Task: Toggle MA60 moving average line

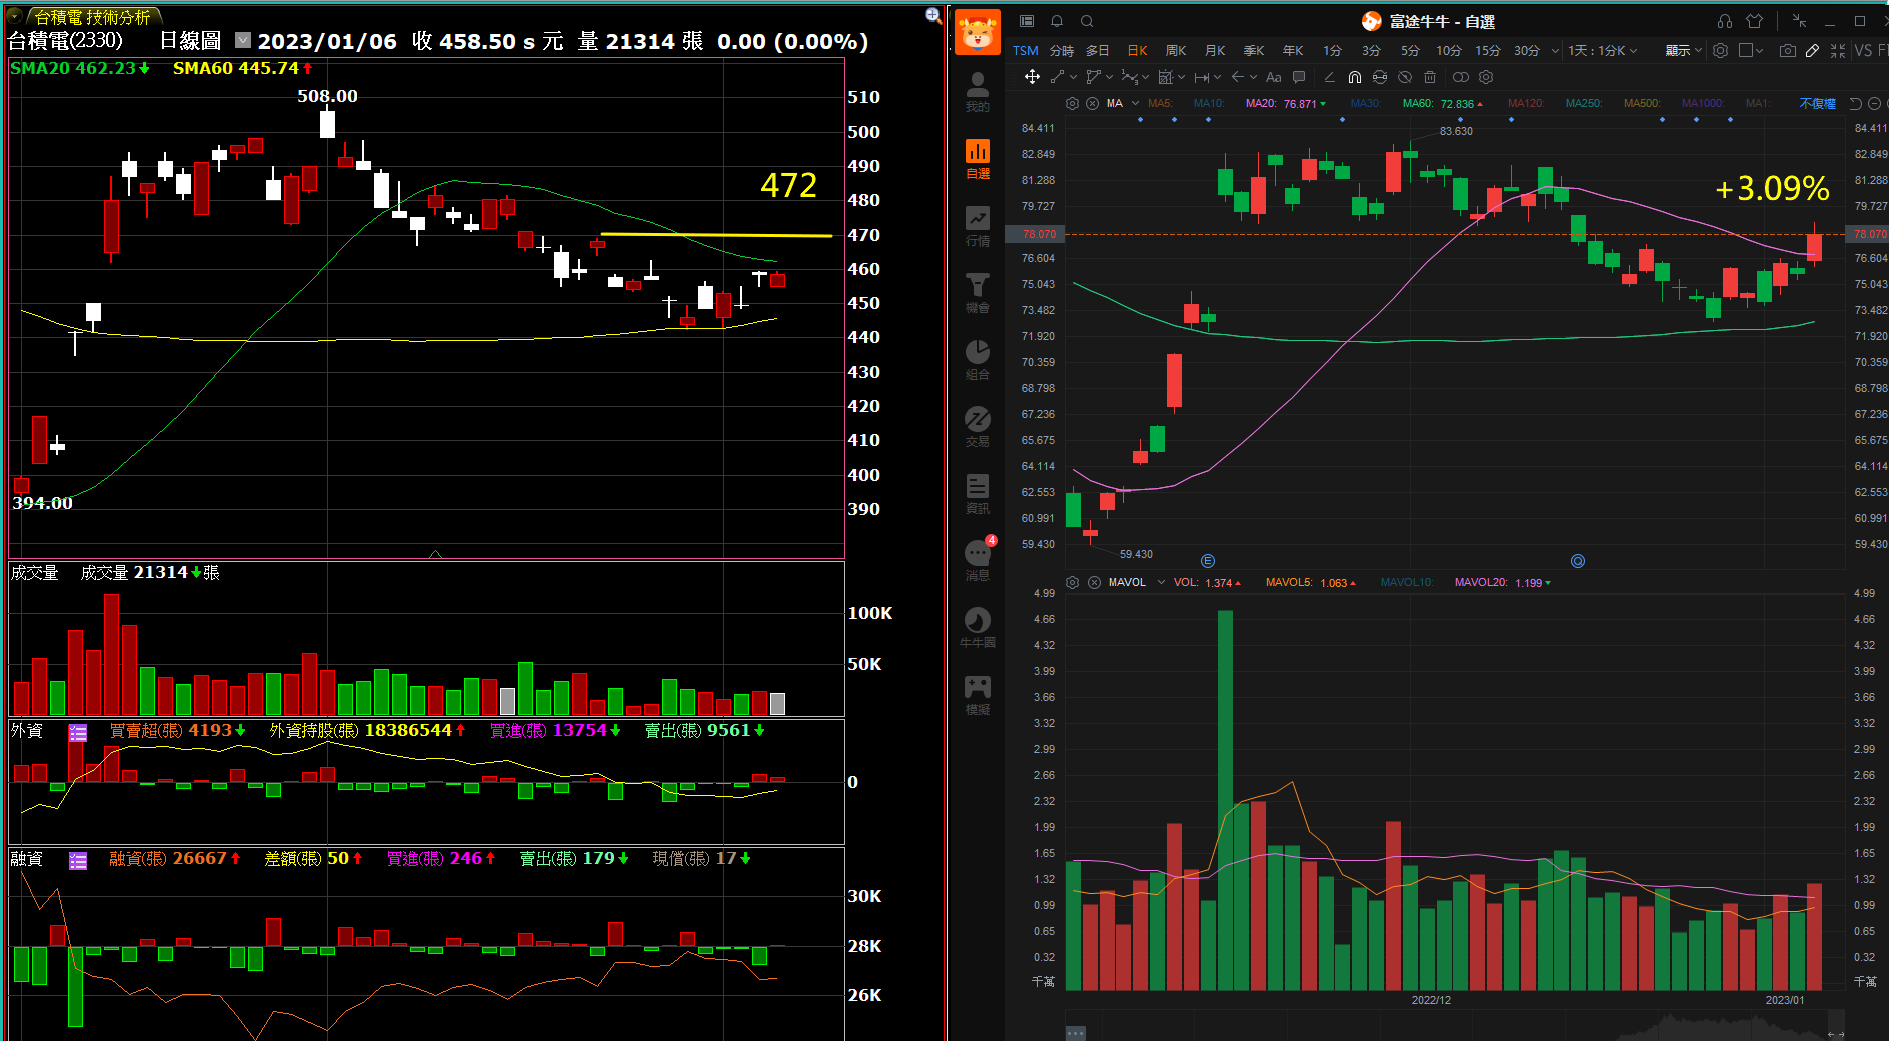Action: tap(1442, 103)
